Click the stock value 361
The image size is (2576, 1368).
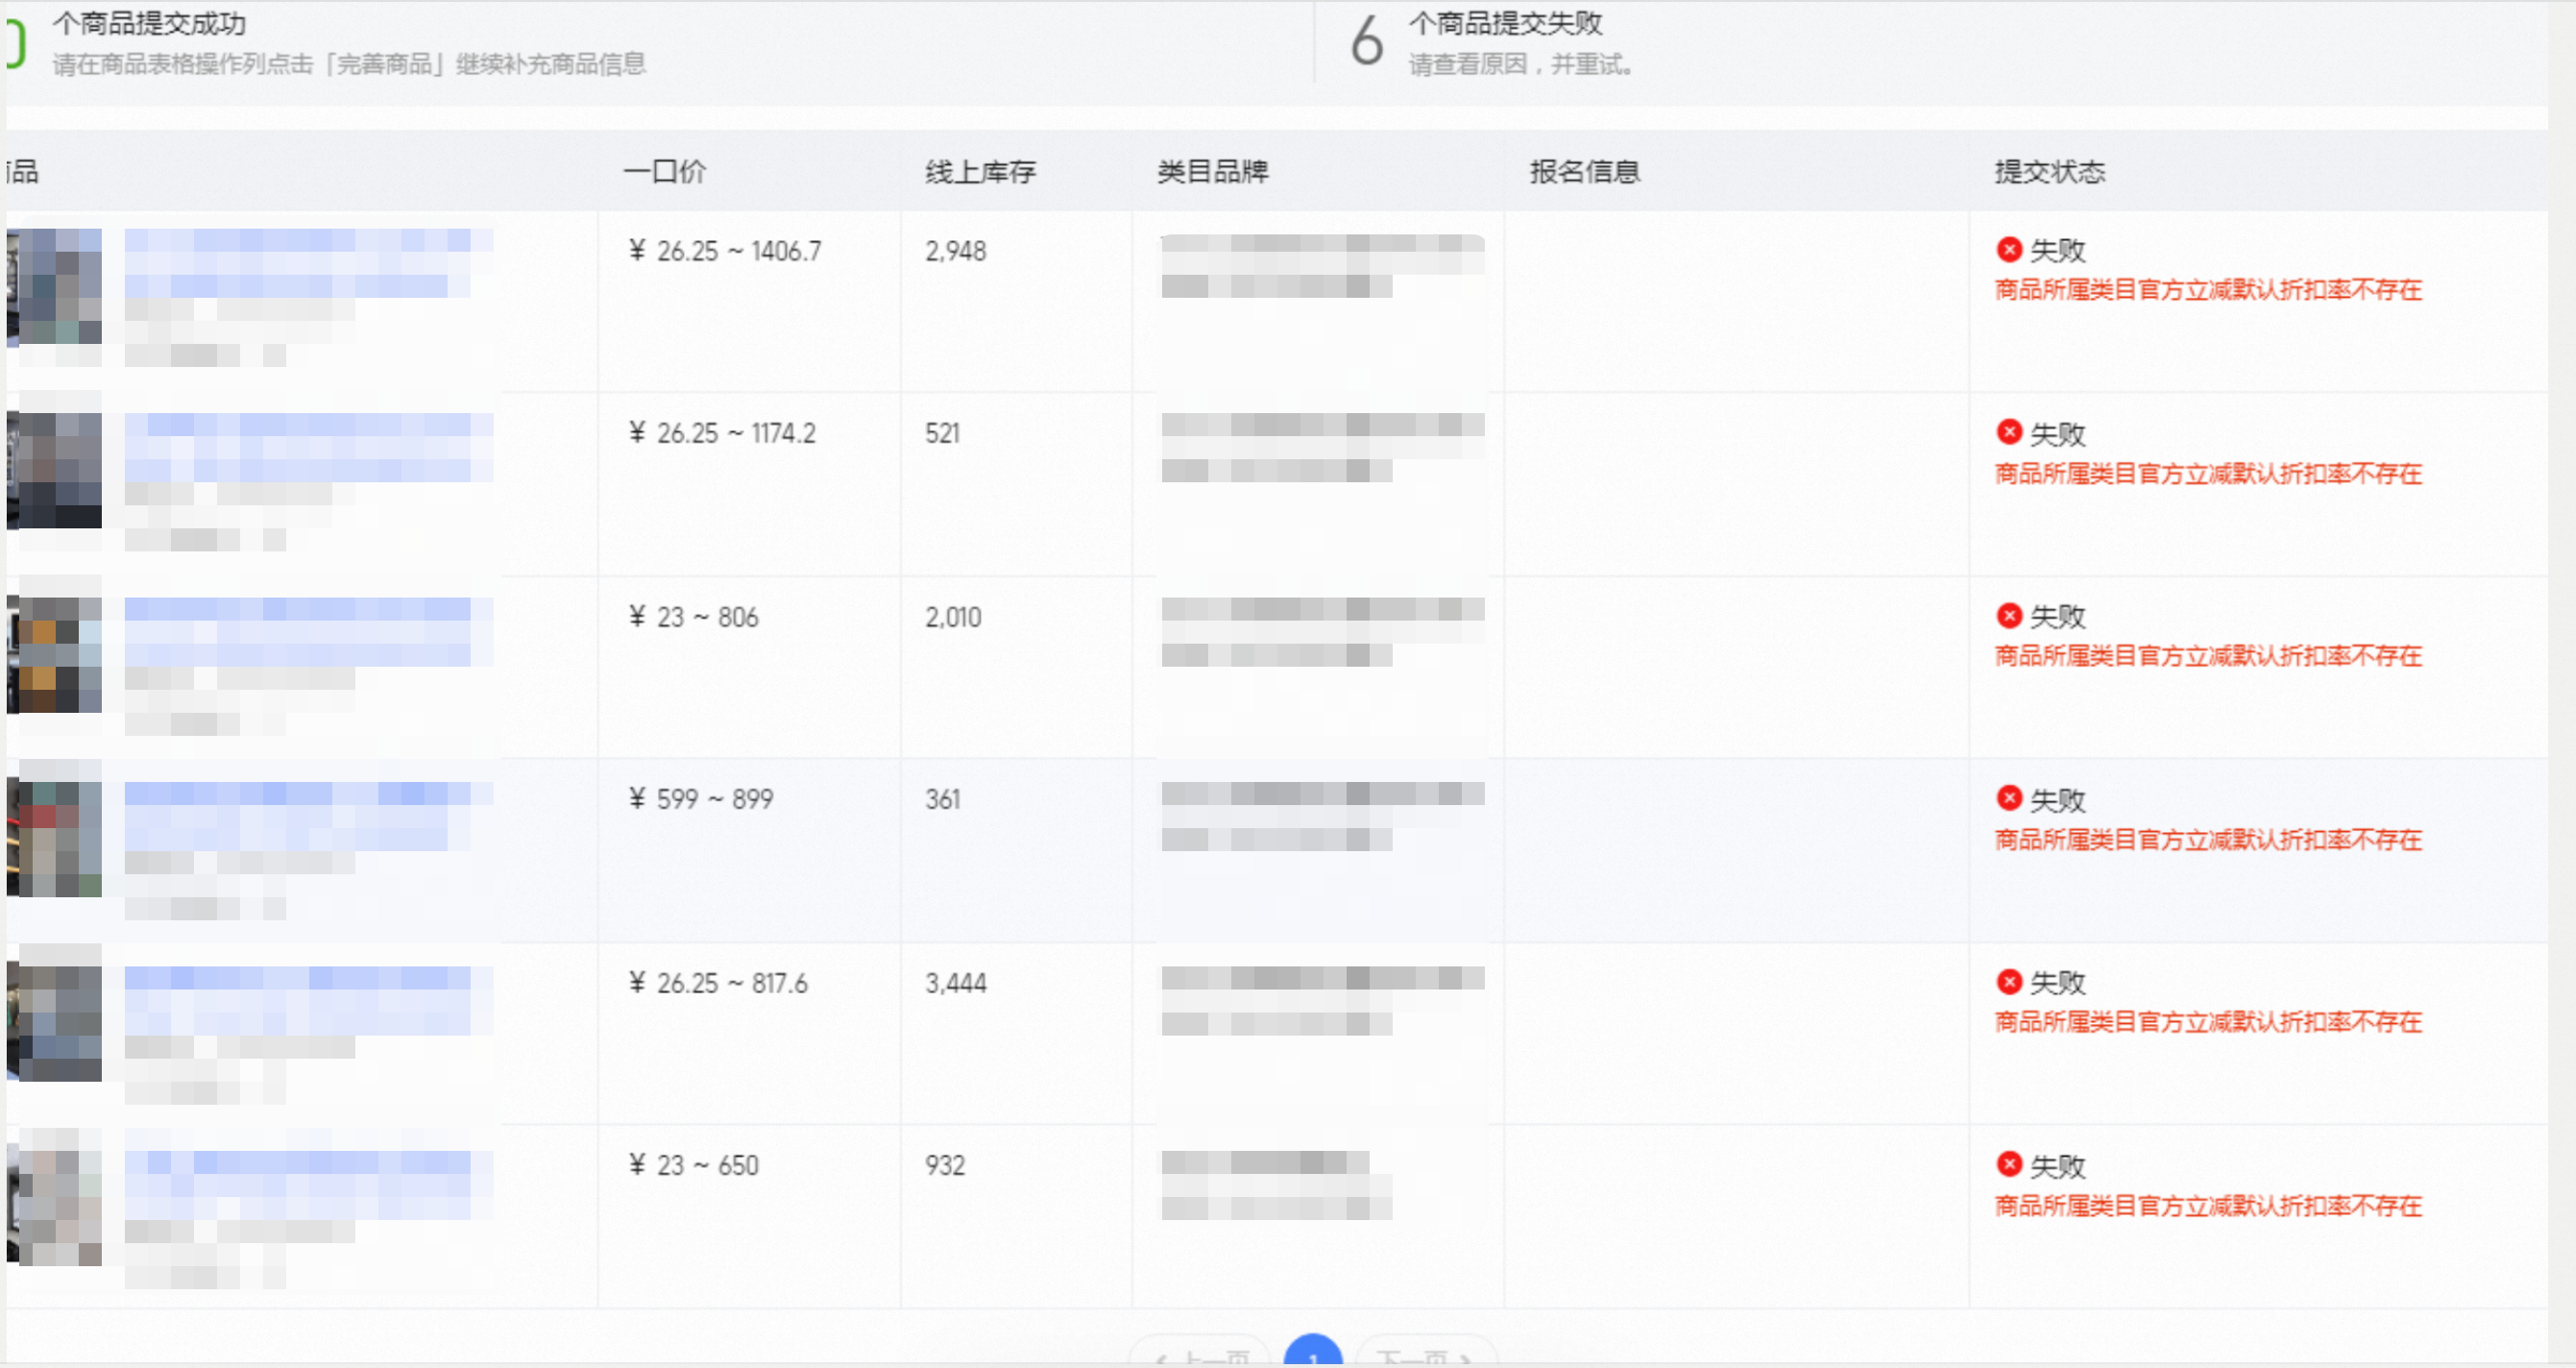[942, 799]
